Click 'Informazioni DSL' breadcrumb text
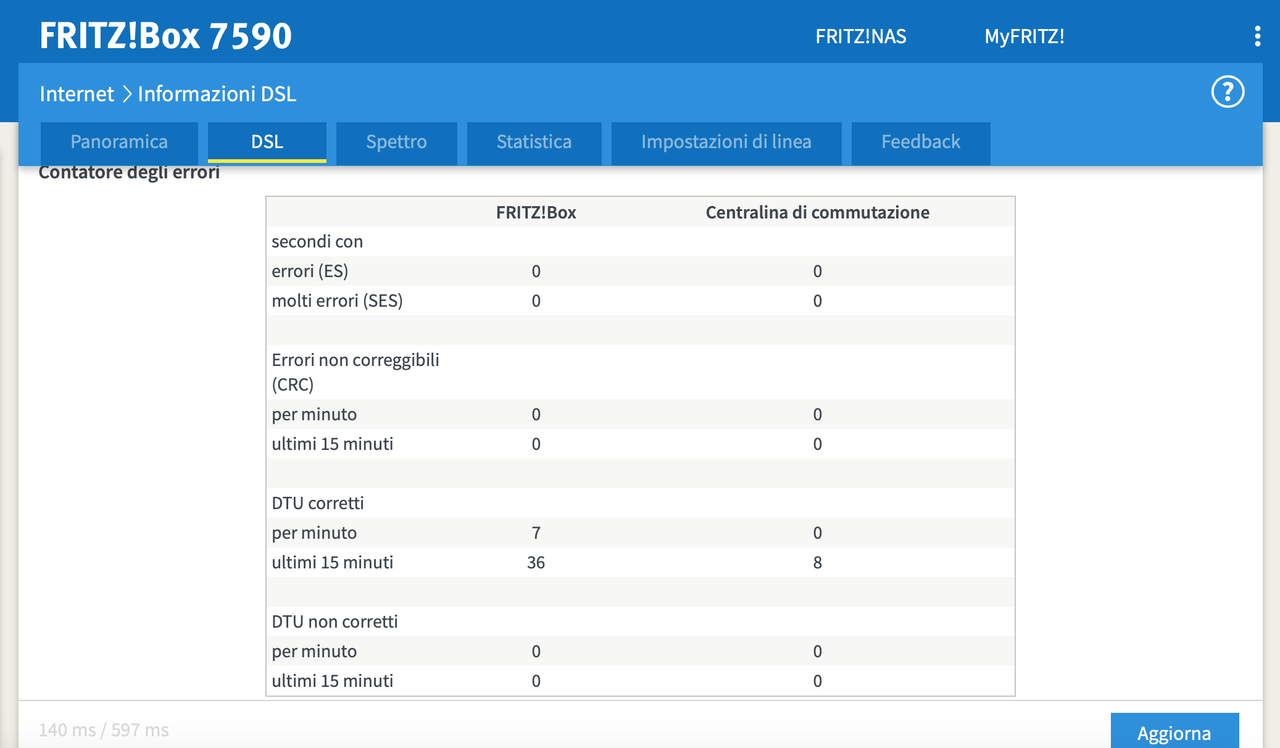The image size is (1280, 748). pos(217,94)
